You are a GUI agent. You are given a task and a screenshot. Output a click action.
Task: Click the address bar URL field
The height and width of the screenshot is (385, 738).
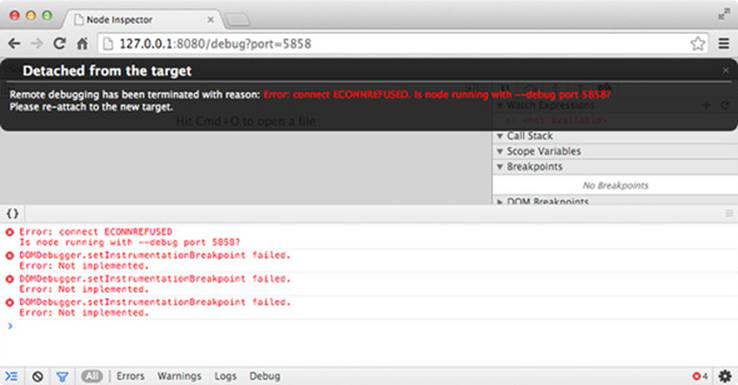point(395,44)
